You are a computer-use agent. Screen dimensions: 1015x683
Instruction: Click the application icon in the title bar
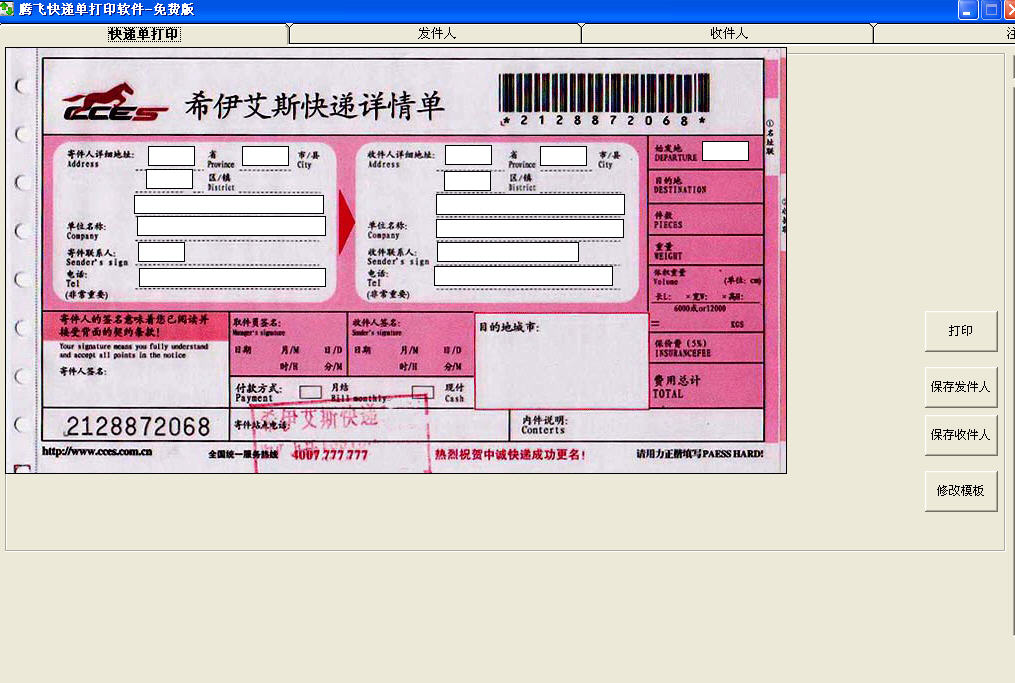10,10
